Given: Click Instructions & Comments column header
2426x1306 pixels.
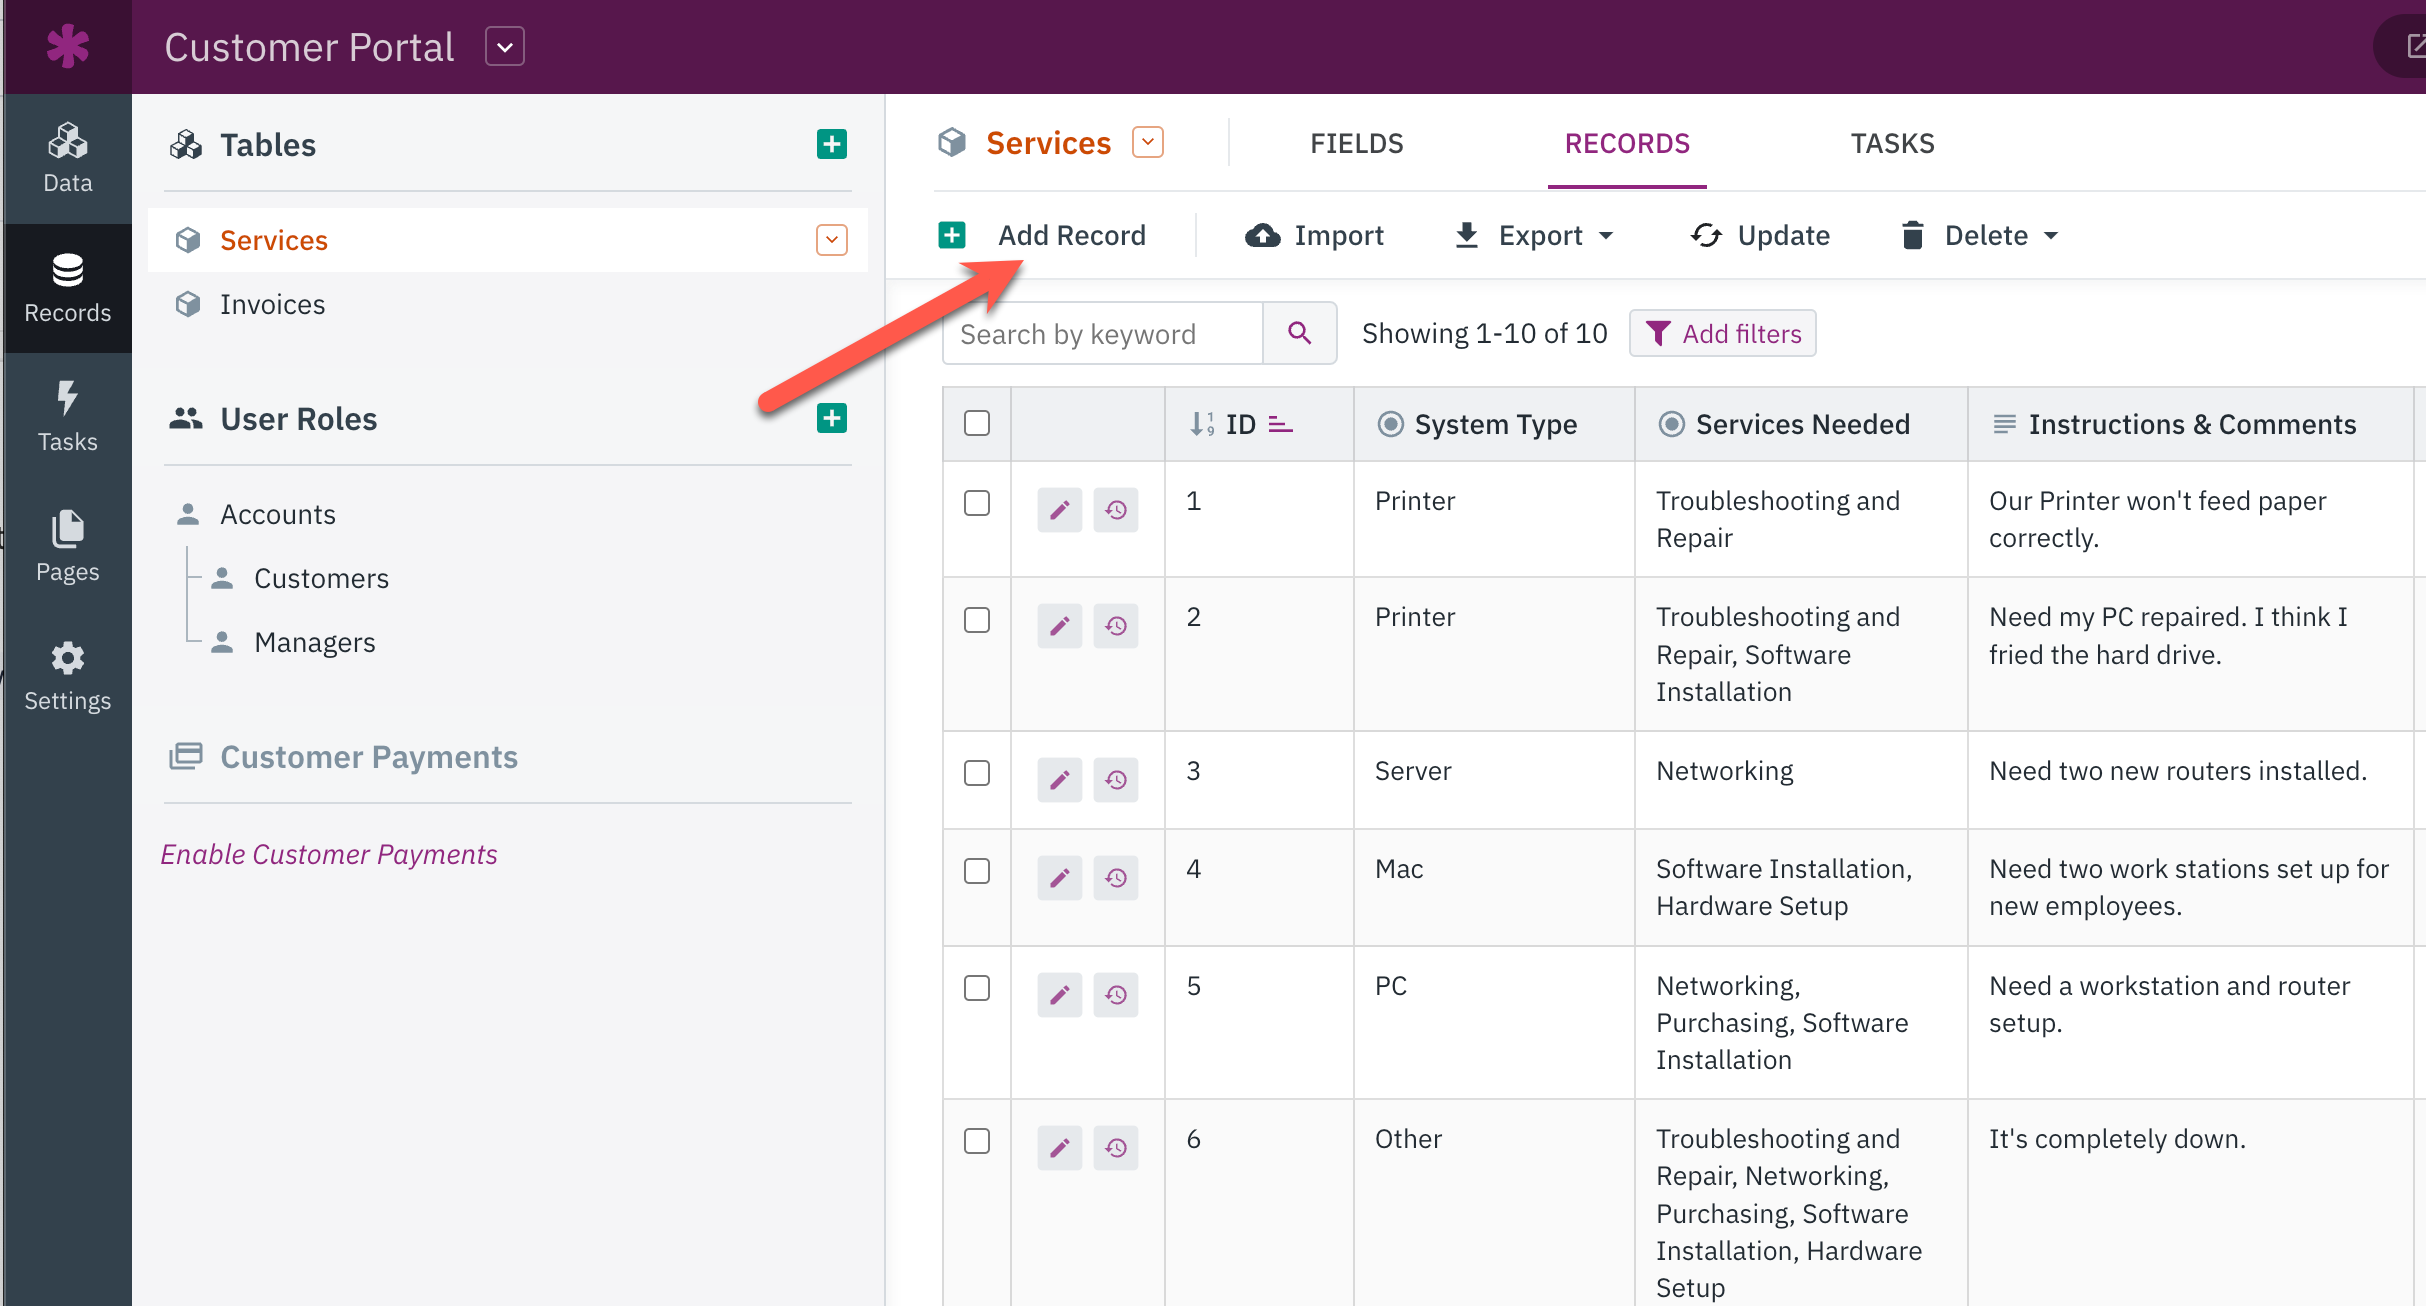Looking at the screenshot, I should 2192,425.
